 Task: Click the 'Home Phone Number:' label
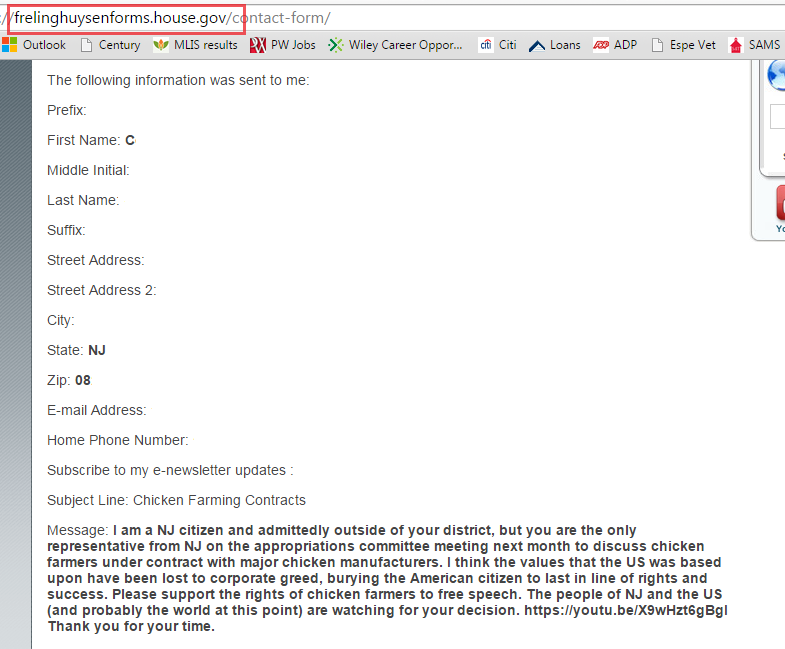(118, 440)
